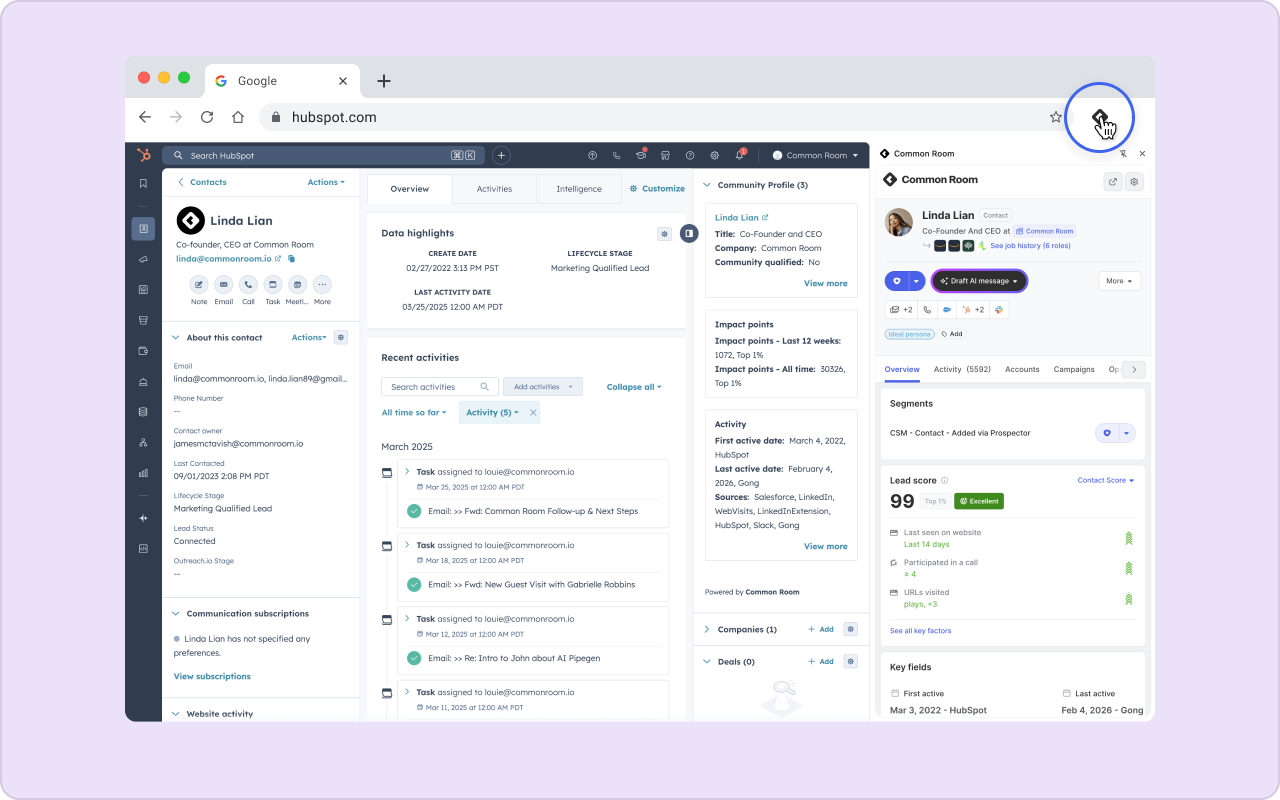
Task: Click the Common Room extension icon in browser toolbar
Action: (1099, 117)
